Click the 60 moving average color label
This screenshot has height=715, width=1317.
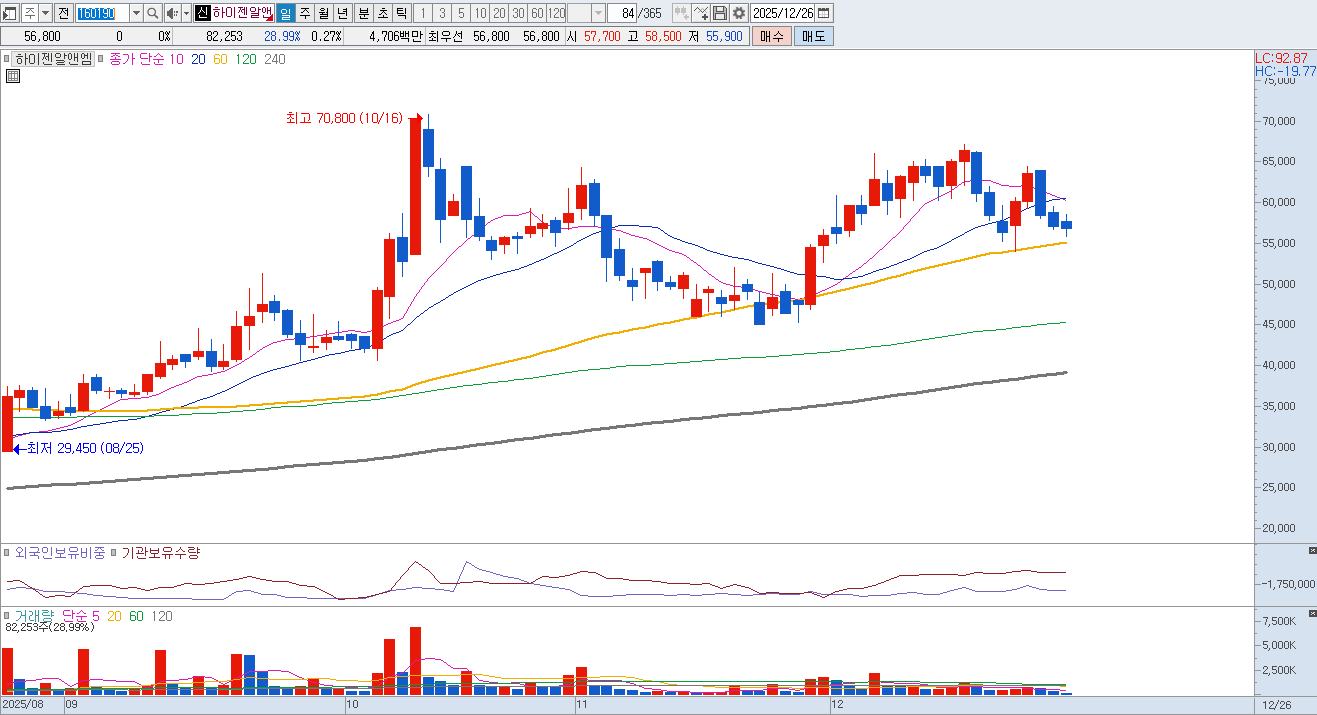[220, 59]
